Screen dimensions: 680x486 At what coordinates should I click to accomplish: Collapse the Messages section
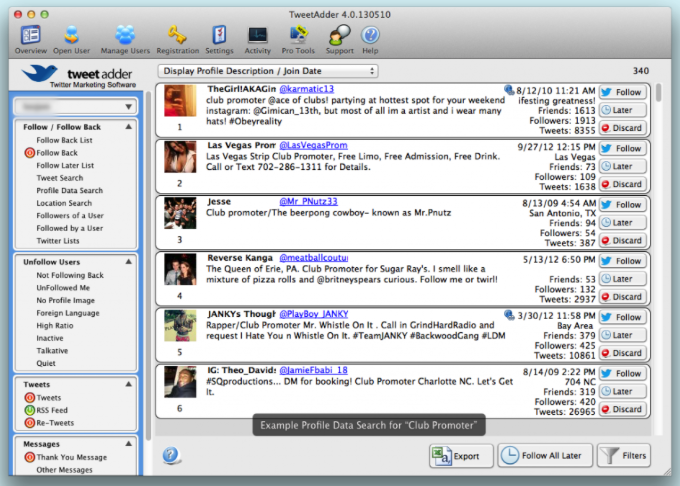coord(129,444)
